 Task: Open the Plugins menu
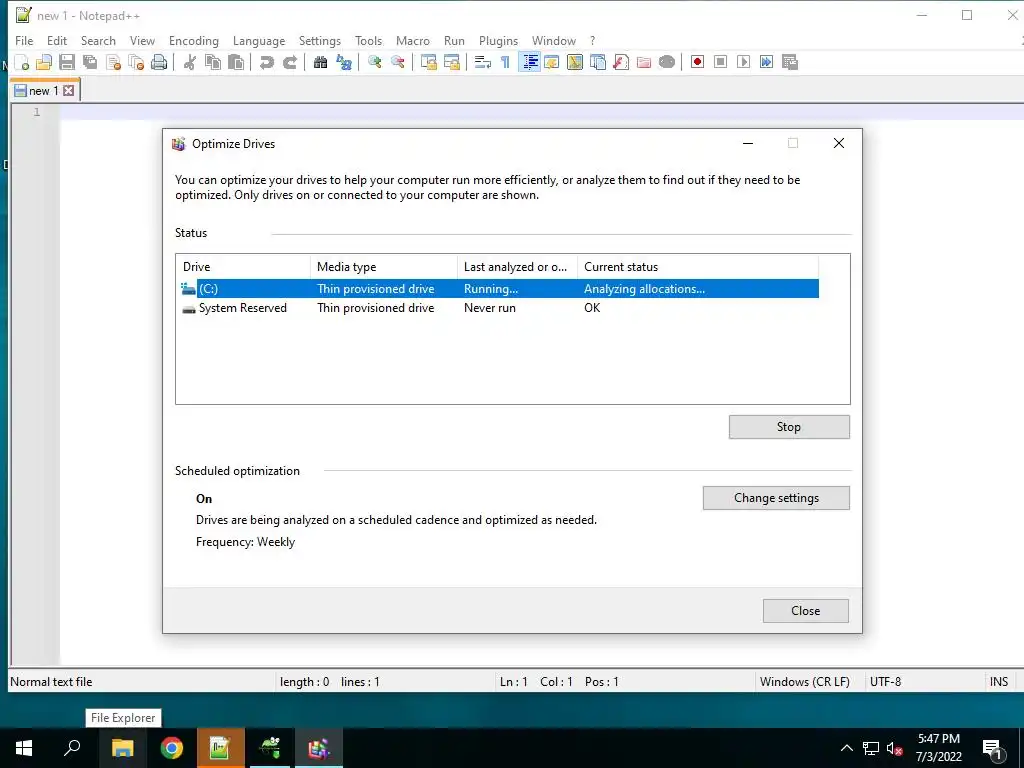point(498,40)
